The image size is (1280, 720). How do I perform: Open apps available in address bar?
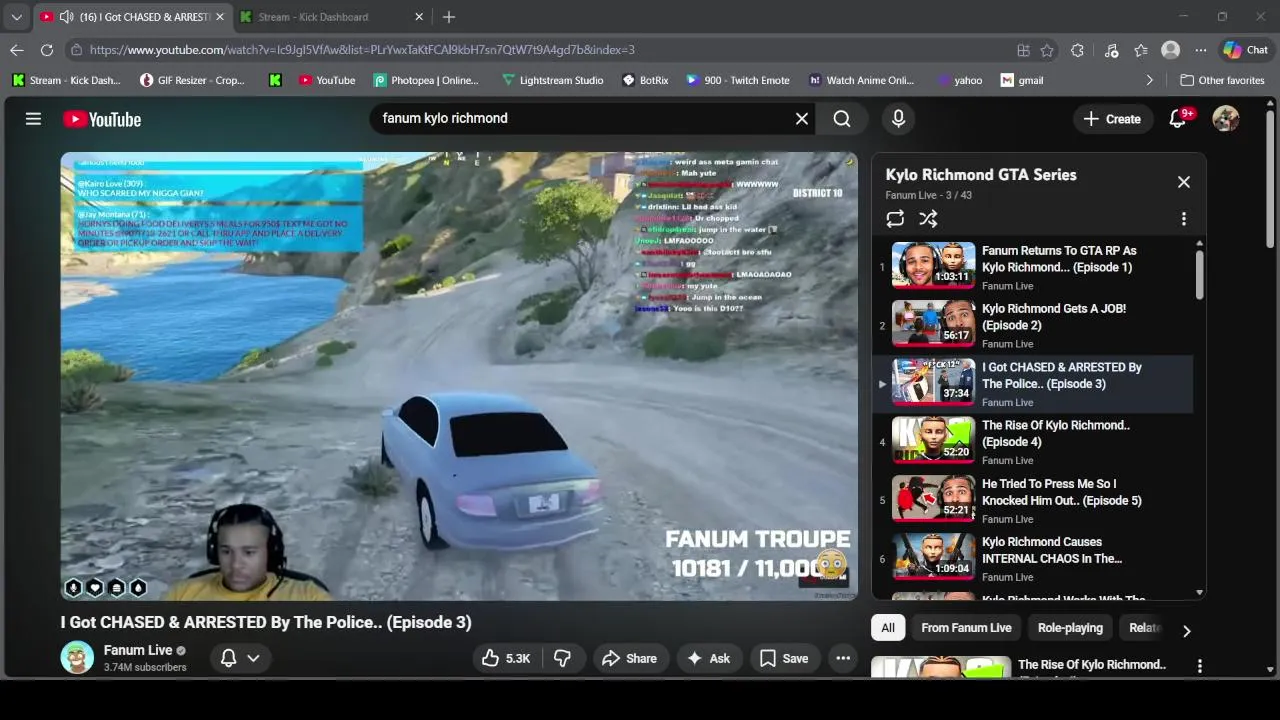coord(1023,50)
